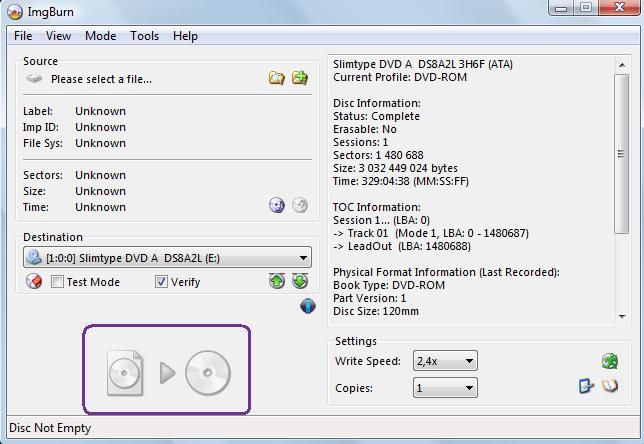
Task: Click 'Status: Complete' in disc information
Action: coord(376,116)
